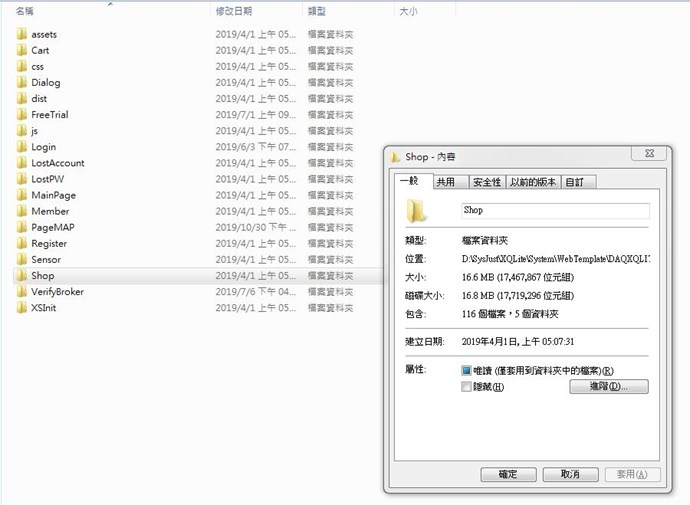Viewport: 690px width, 505px height.
Task: Click the XSInit folder icon
Action: [x=22, y=307]
